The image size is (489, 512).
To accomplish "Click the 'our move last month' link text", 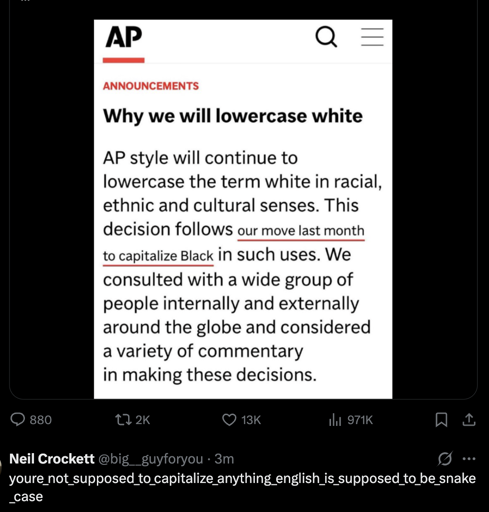I will pyautogui.click(x=301, y=231).
